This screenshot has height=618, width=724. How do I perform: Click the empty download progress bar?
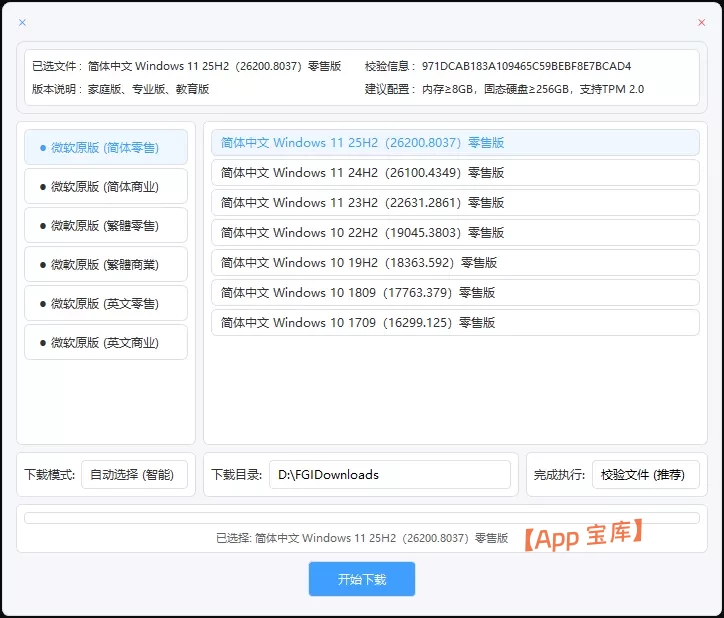click(x=362, y=518)
